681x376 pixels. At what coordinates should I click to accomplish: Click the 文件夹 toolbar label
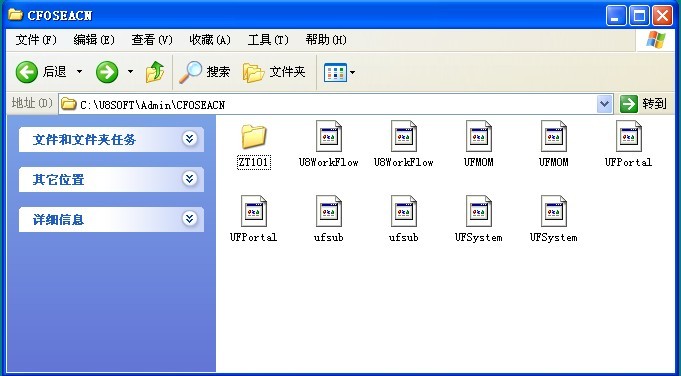288,72
